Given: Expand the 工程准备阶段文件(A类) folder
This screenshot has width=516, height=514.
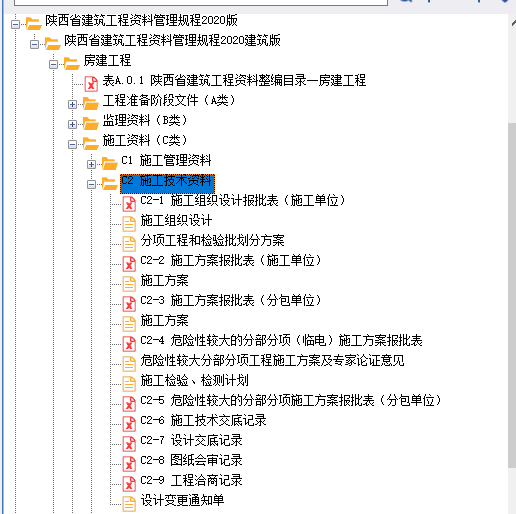Looking at the screenshot, I should click(72, 104).
